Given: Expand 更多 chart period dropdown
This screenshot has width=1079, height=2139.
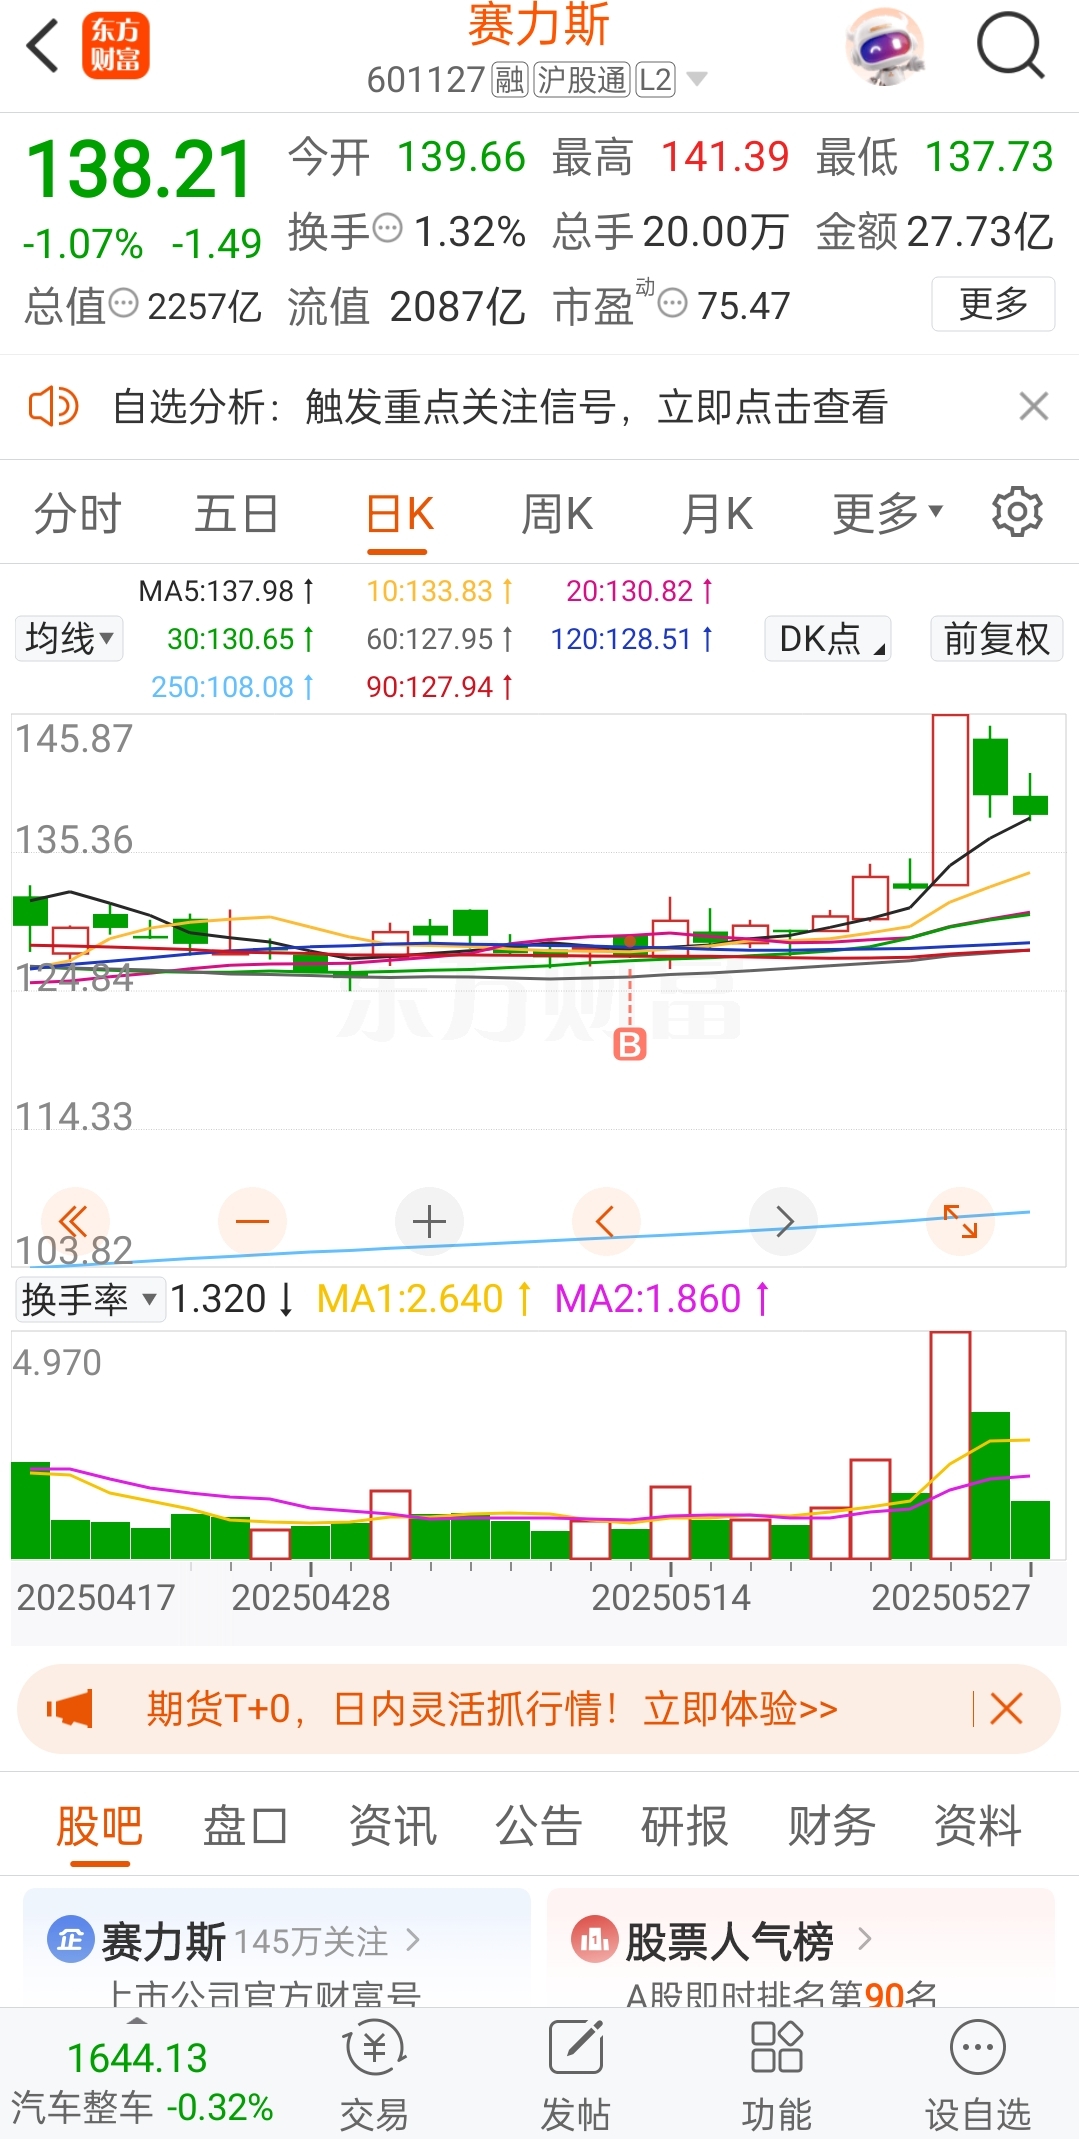Looking at the screenshot, I should (888, 514).
